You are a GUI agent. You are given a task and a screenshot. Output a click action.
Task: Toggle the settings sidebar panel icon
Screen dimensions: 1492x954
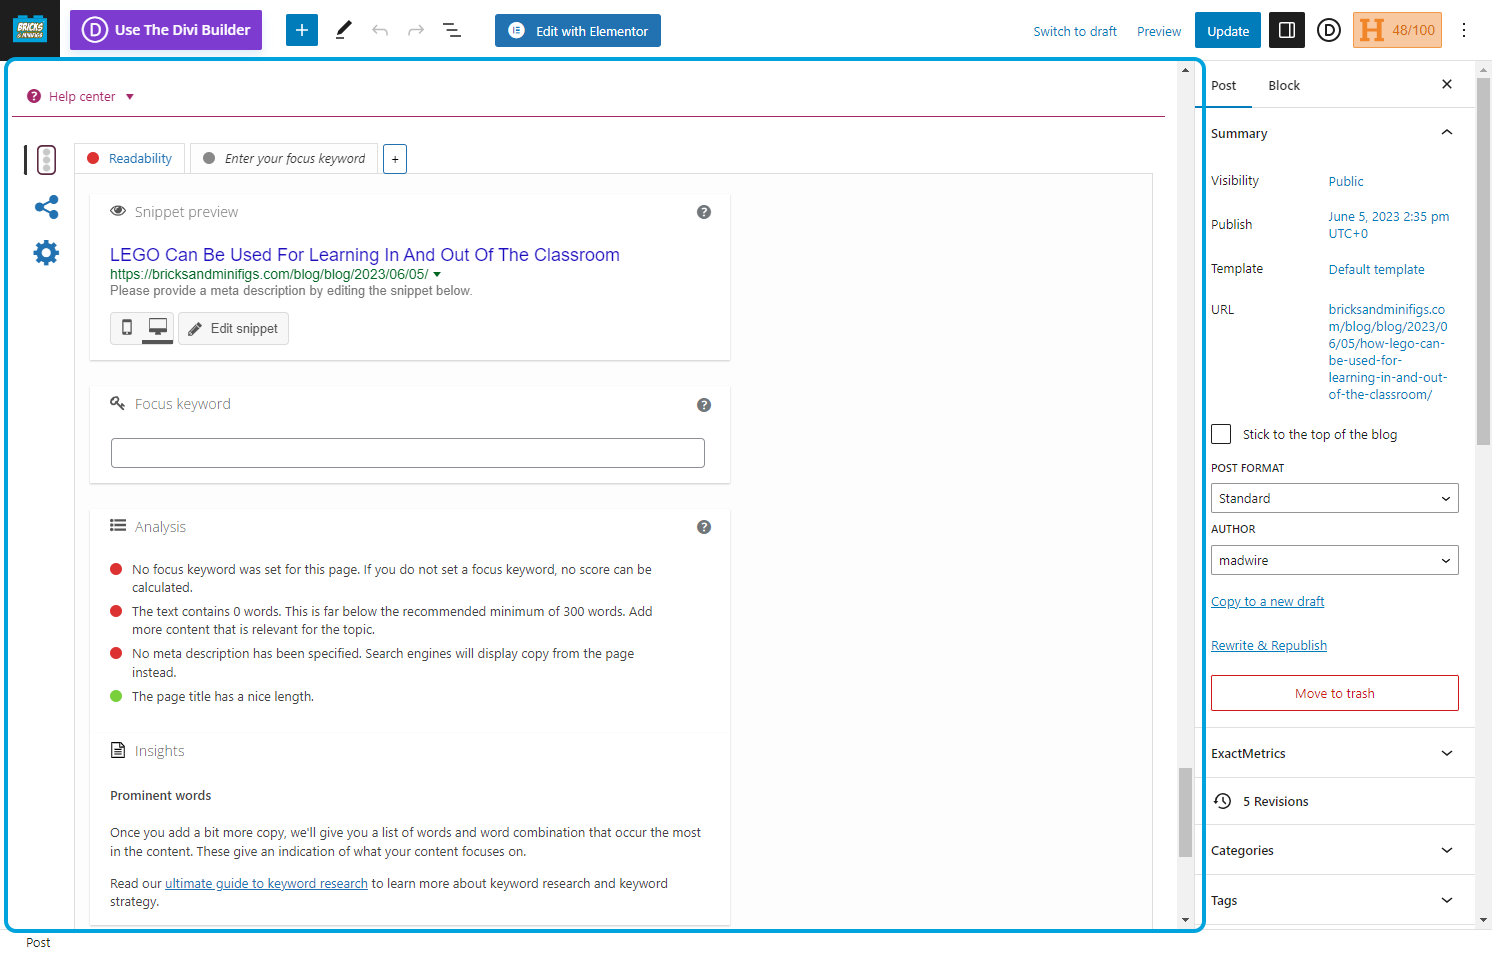(x=1287, y=30)
